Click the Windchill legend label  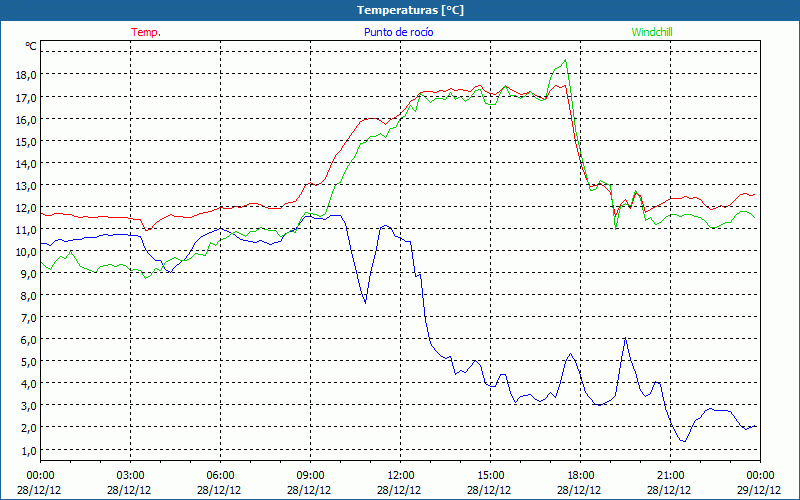[652, 32]
